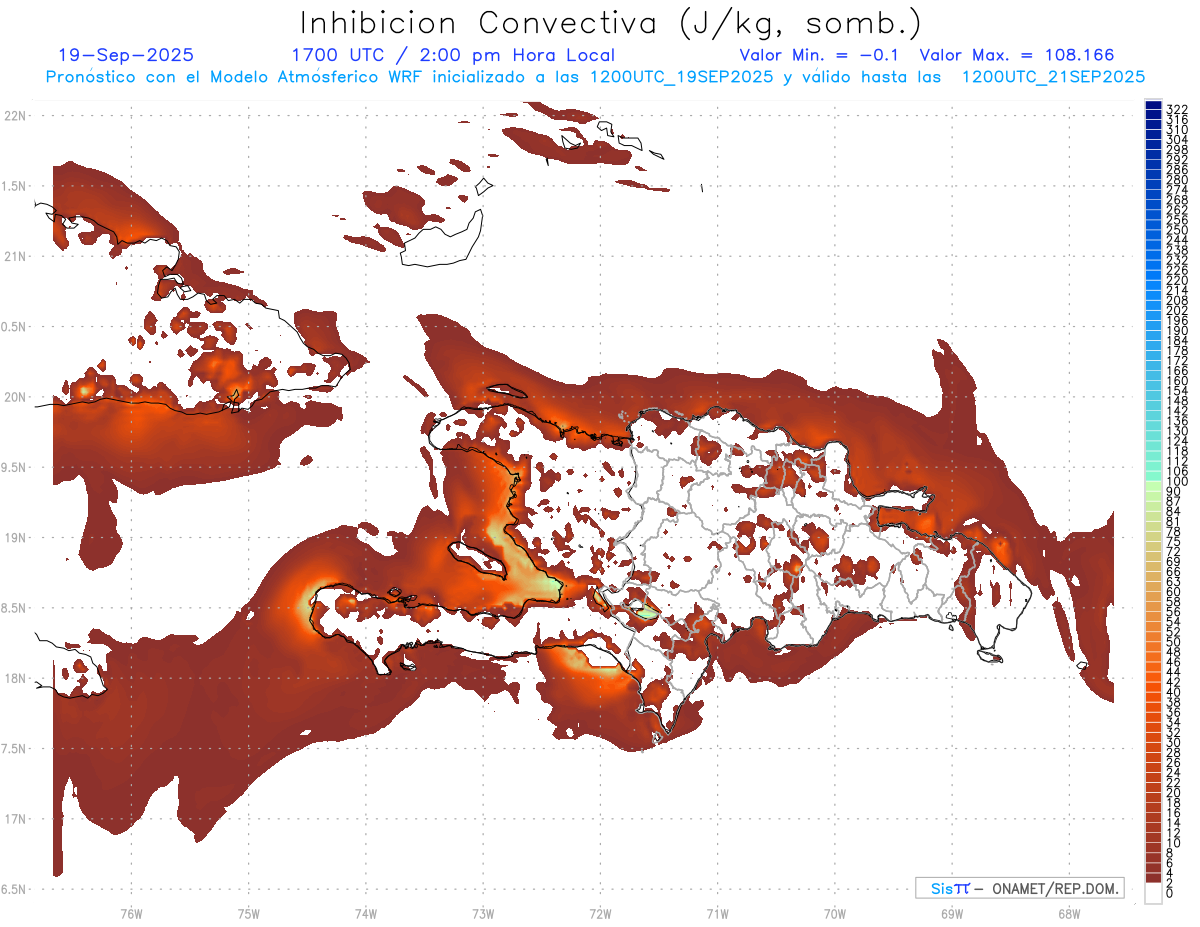Select the orange 40 colorbar level
This screenshot has height=927, width=1200.
[x=1153, y=692]
